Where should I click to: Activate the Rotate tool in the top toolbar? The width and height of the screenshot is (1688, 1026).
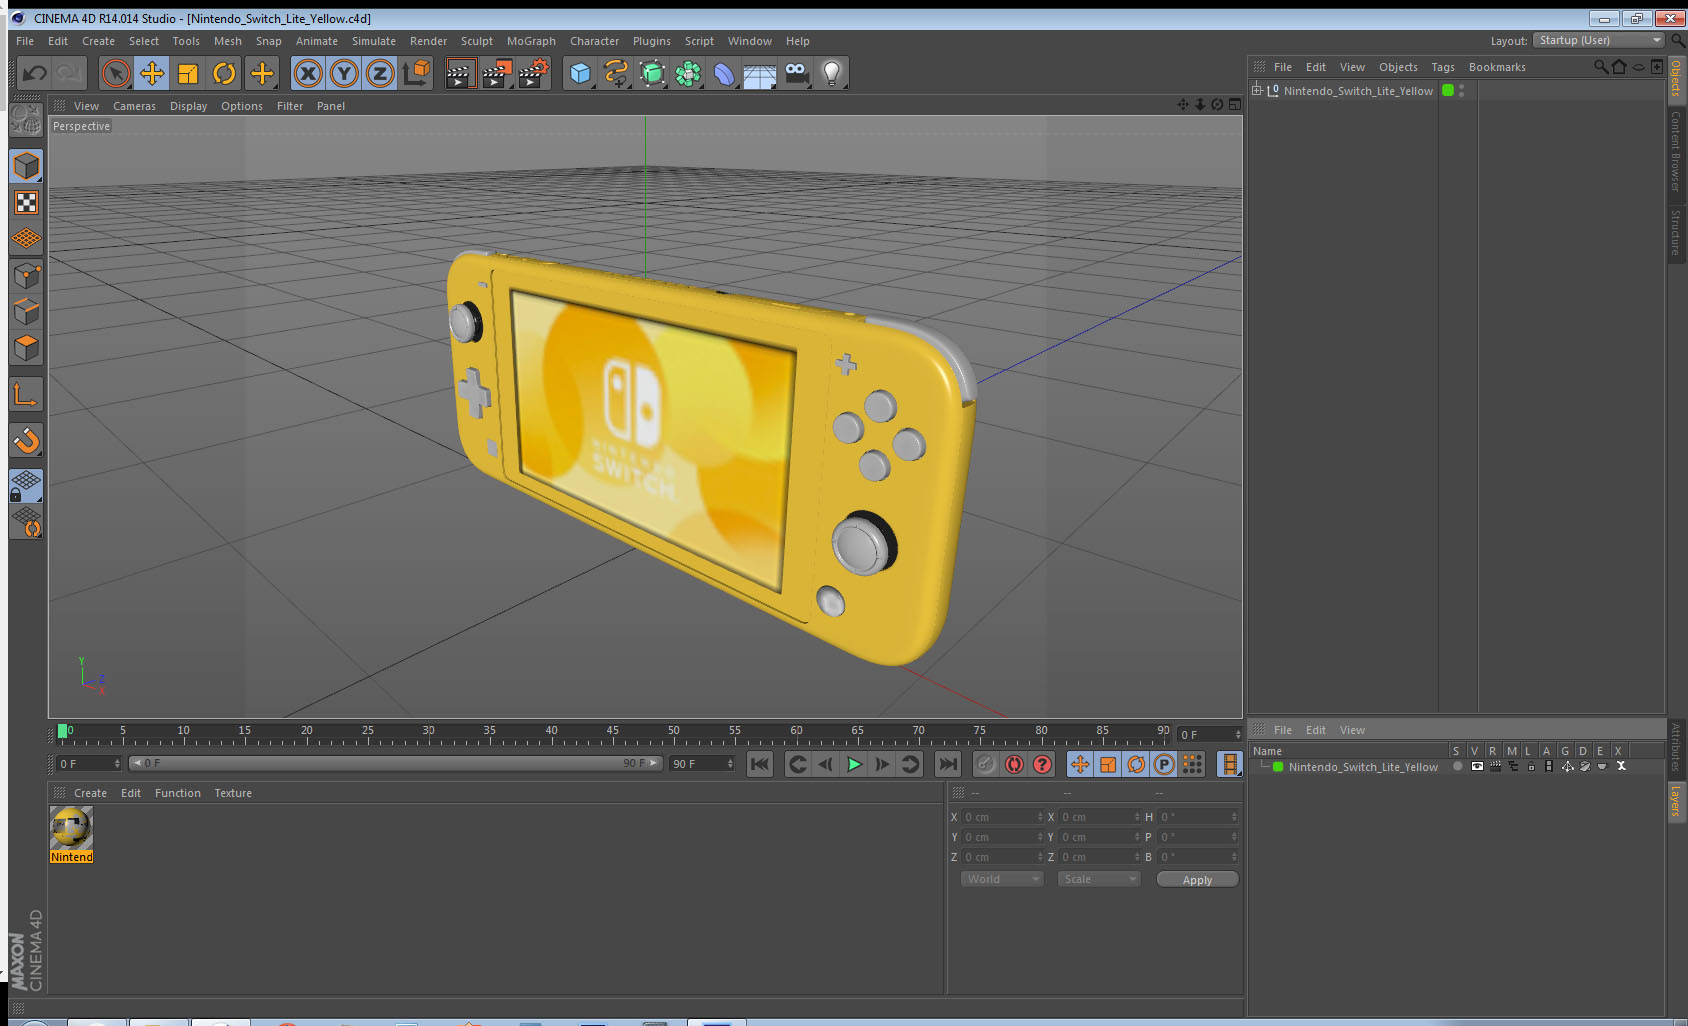[224, 73]
